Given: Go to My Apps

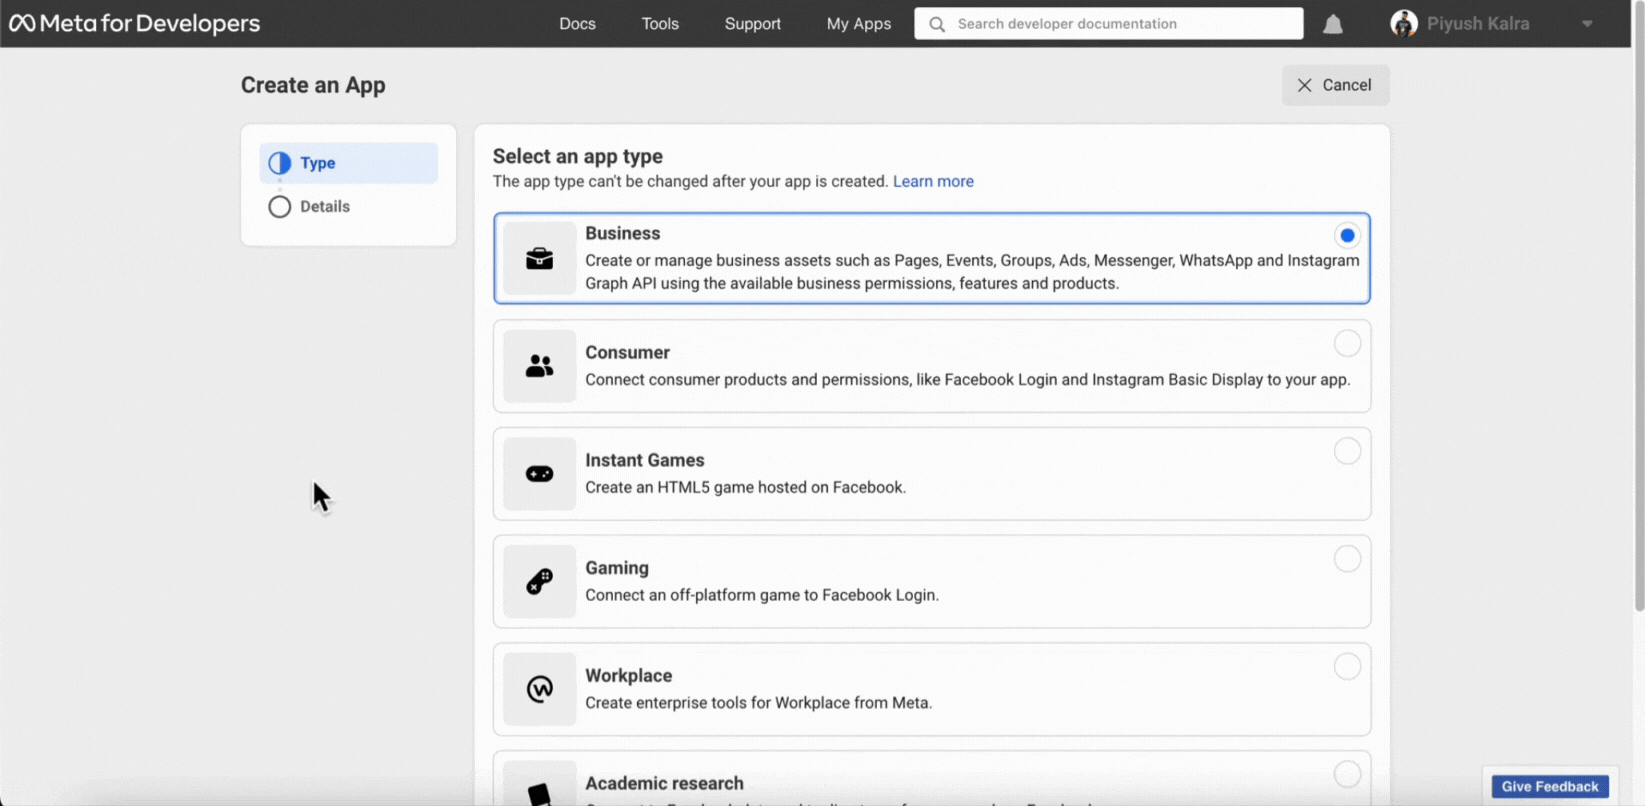Looking at the screenshot, I should 859,24.
